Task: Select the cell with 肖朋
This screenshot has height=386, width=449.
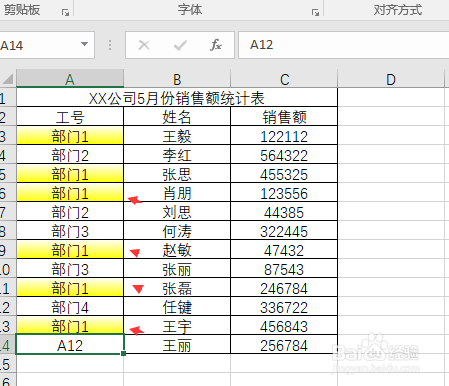Action: pos(177,193)
